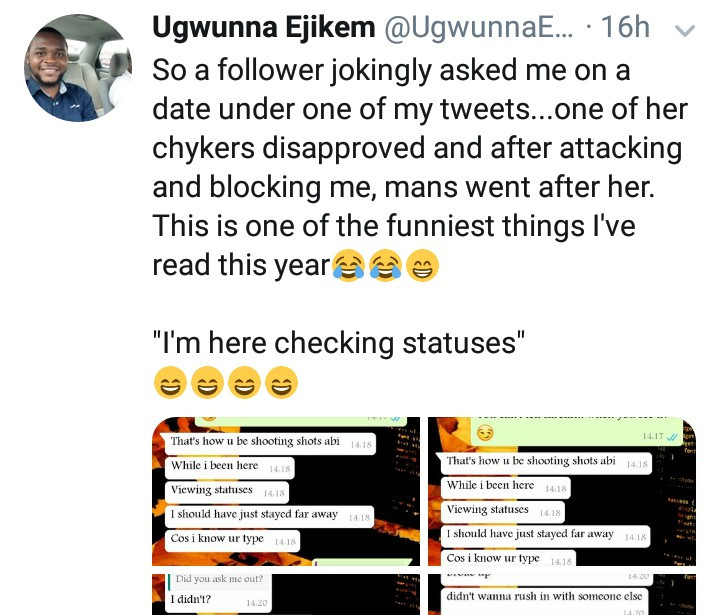Screen dimensions: 720x615
Task: Open the top-right chat screenshot image
Action: coord(562,492)
